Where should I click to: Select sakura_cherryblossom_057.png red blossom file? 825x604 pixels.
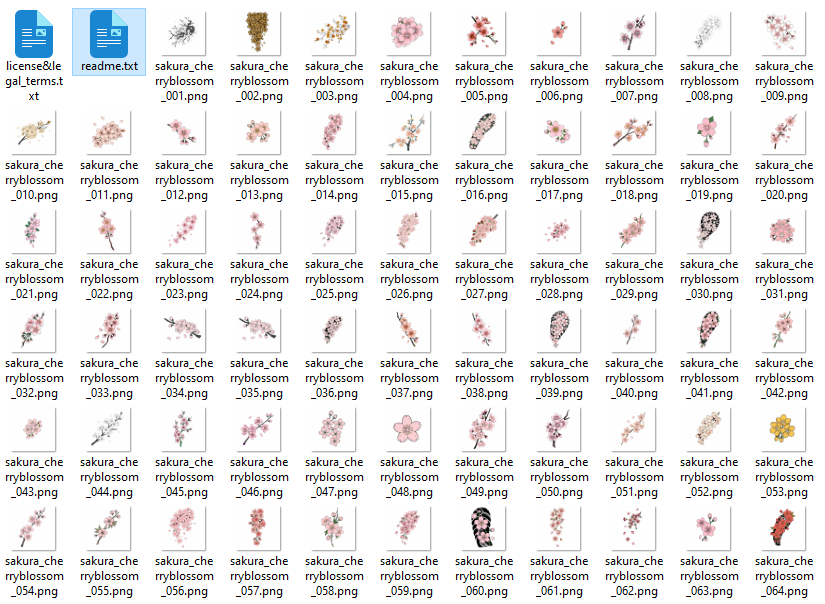(x=258, y=529)
